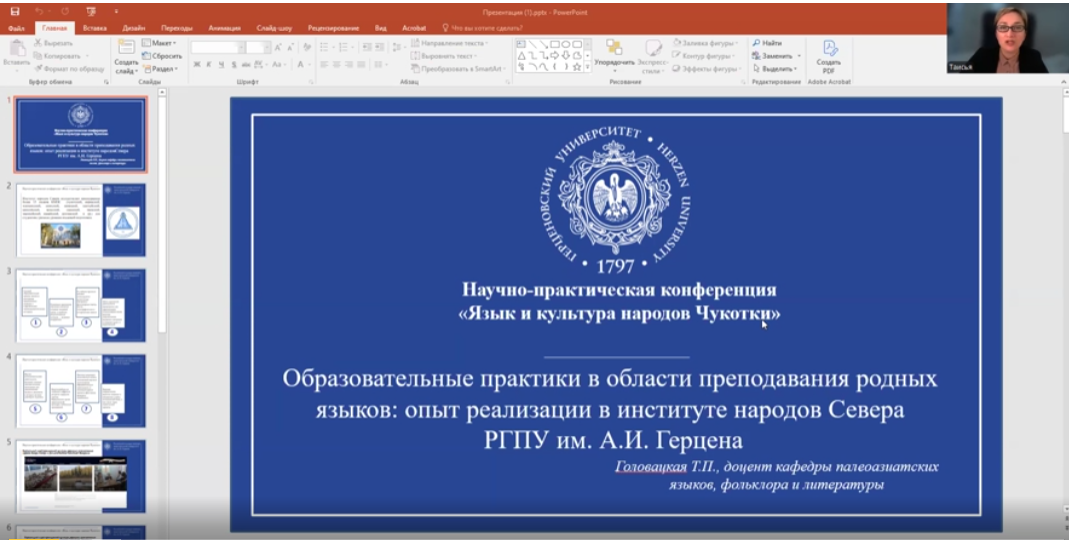Go to the Слайд-шоу tab

274,28
